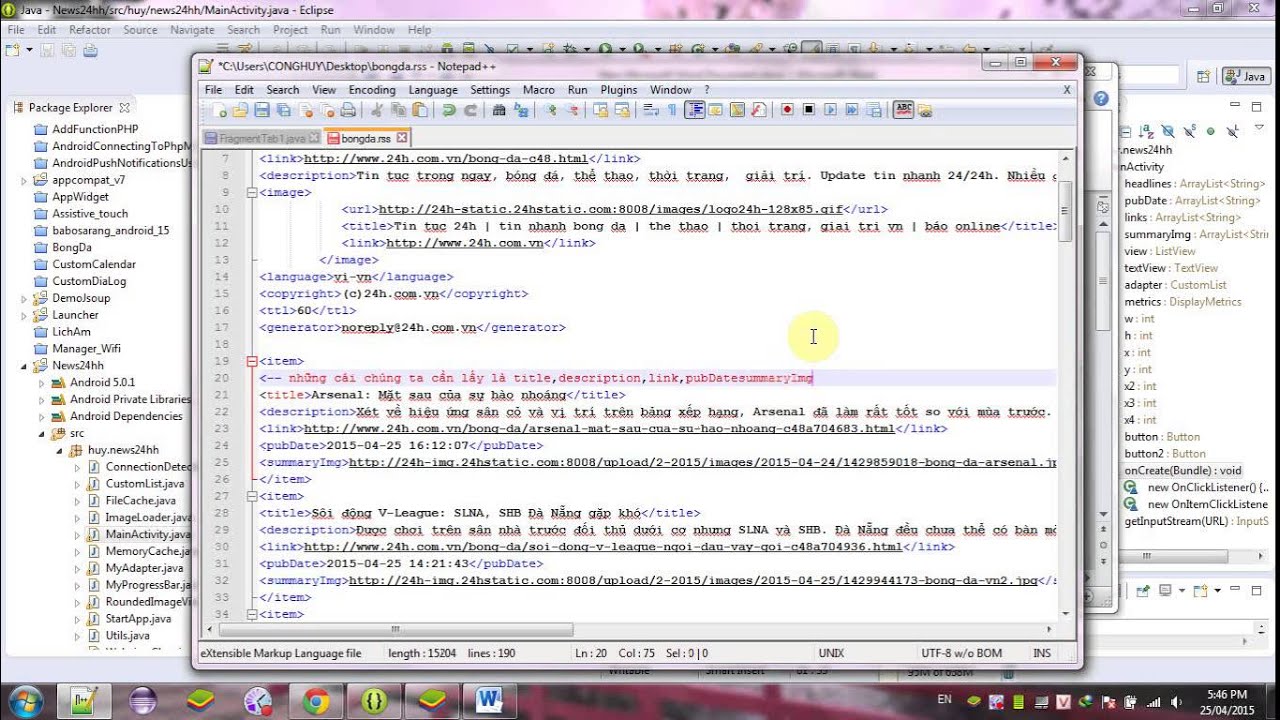Screen dimensions: 1280x720
Task: Open Find with the binoculars icon
Action: 499,110
